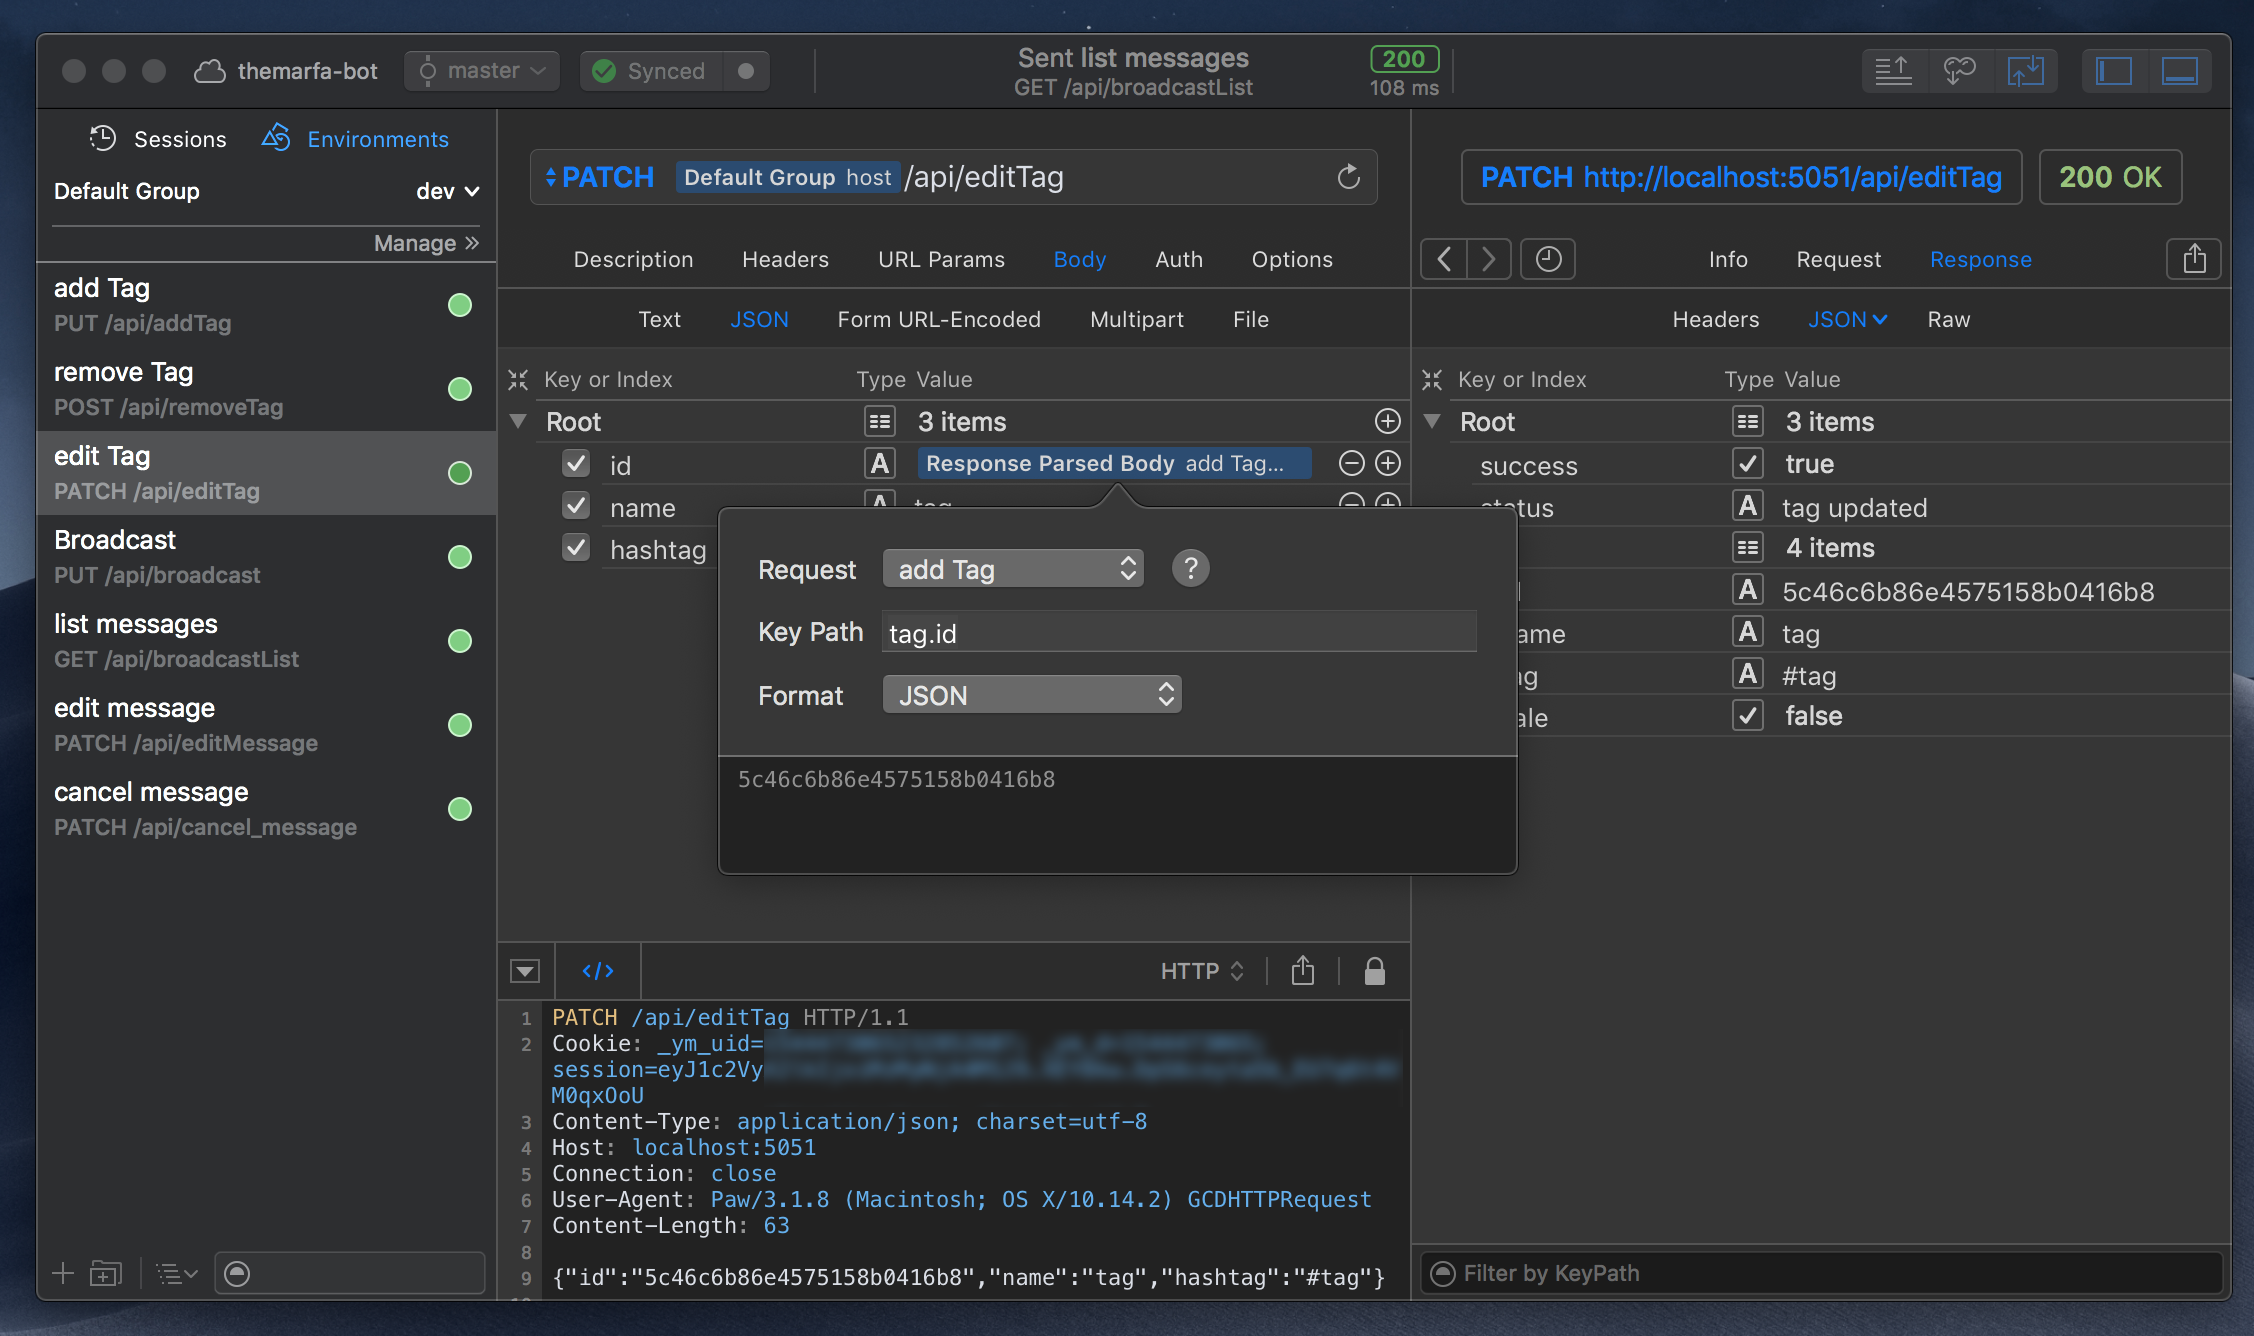This screenshot has height=1336, width=2254.
Task: Click the lock icon in HTTP preview bar
Action: coord(1374,971)
